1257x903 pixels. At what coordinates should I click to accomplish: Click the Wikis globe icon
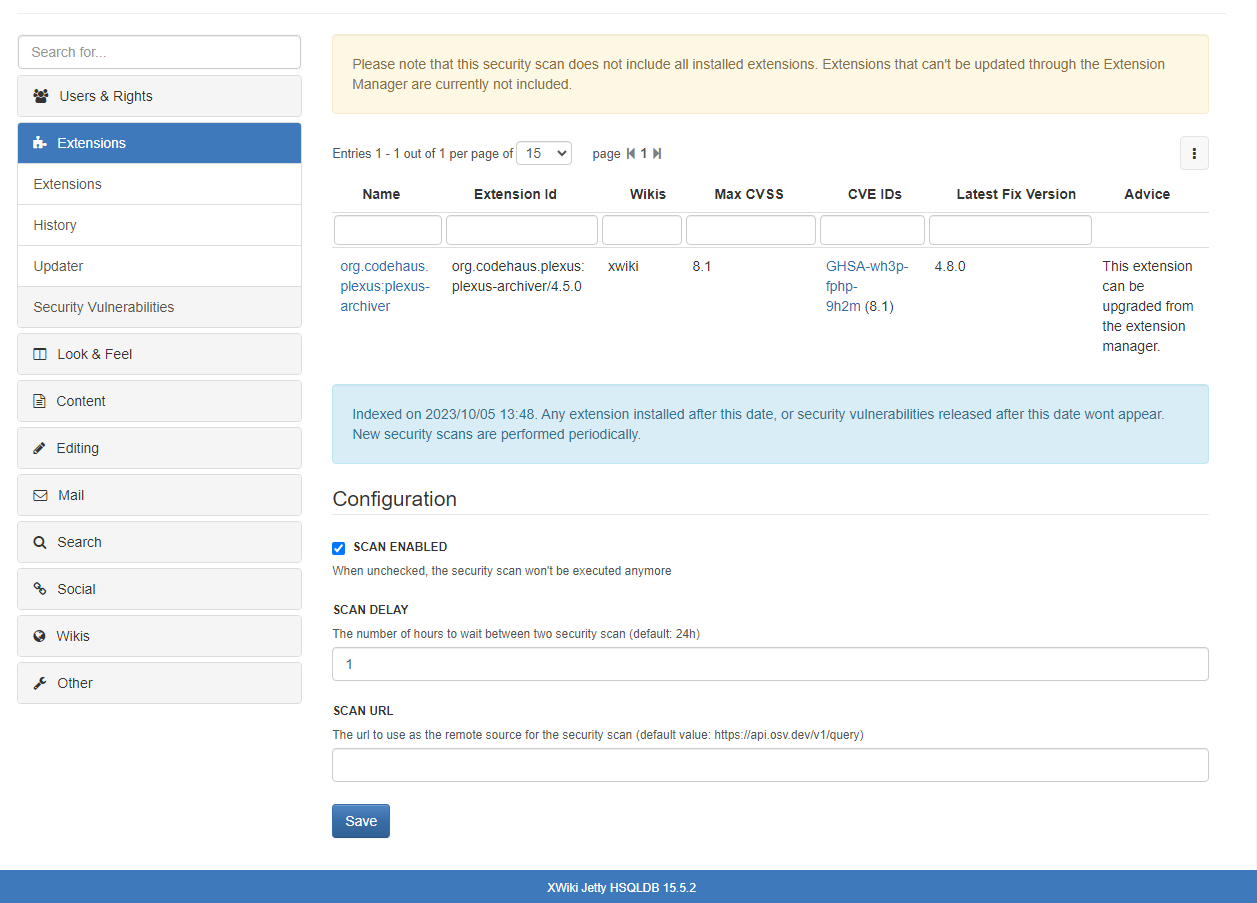point(40,636)
